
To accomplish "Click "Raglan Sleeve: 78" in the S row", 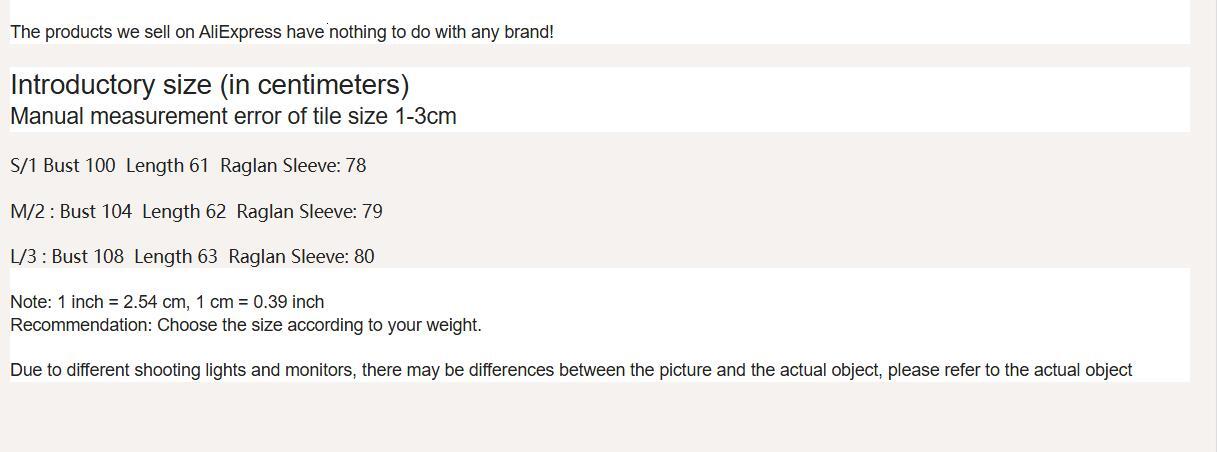I will coord(293,166).
